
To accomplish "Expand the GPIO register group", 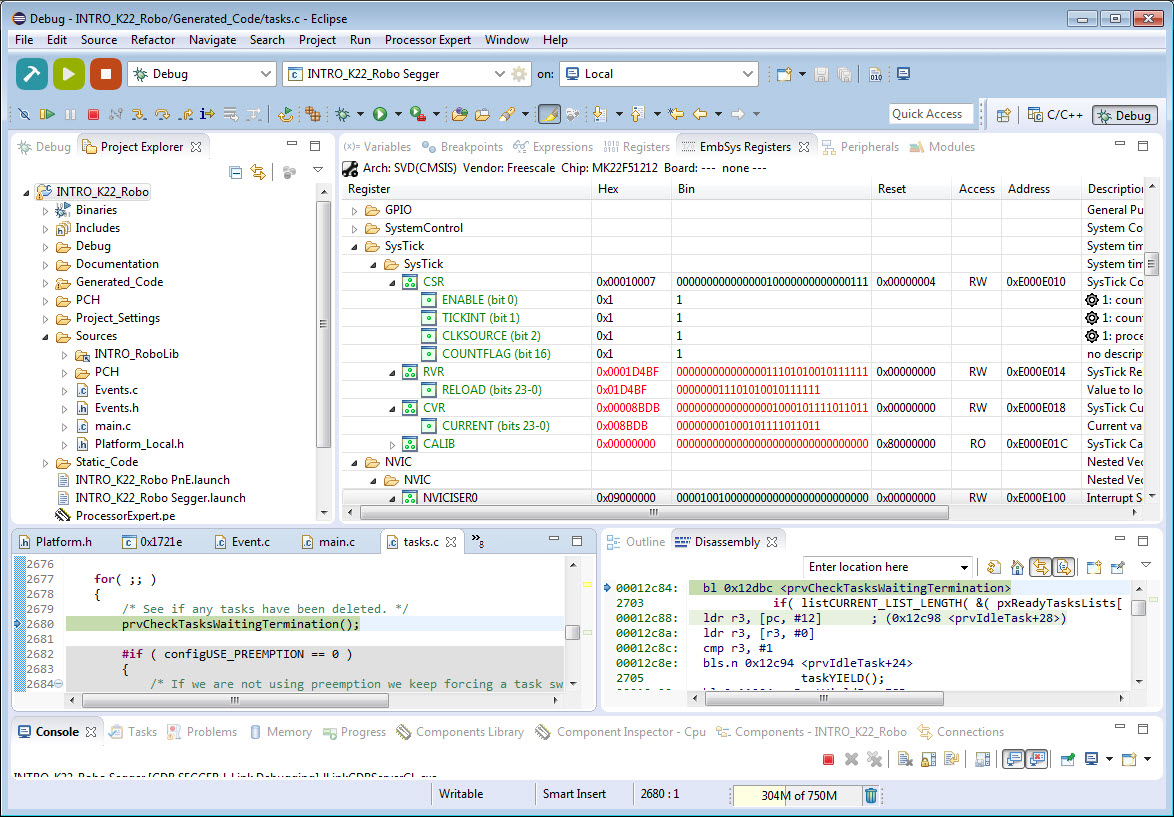I will coord(354,210).
